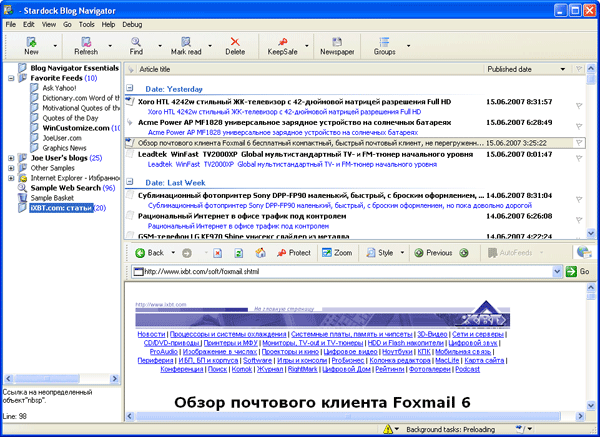
Task: Open the Go menu
Action: 67,24
